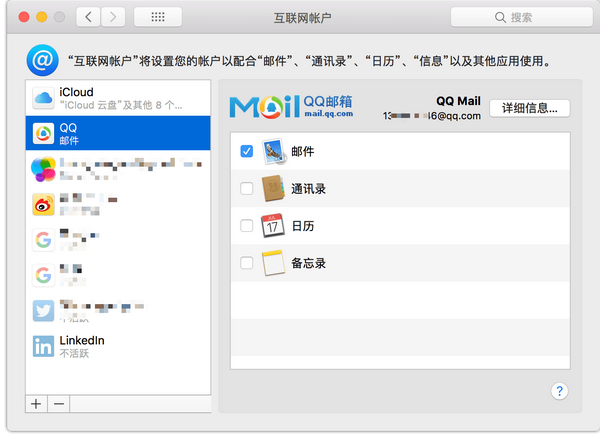Click the Notes app icon

click(273, 263)
